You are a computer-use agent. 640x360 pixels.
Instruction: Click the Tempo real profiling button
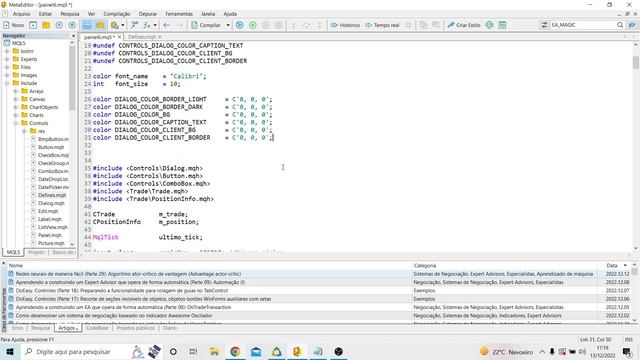click(x=382, y=25)
